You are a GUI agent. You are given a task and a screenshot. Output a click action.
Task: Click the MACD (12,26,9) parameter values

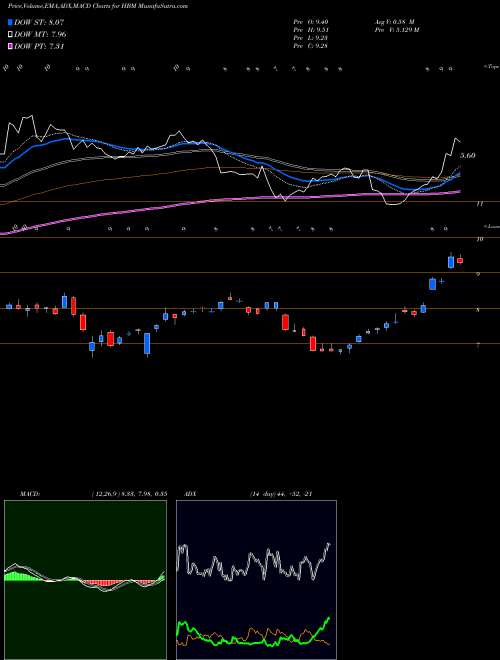point(129,494)
